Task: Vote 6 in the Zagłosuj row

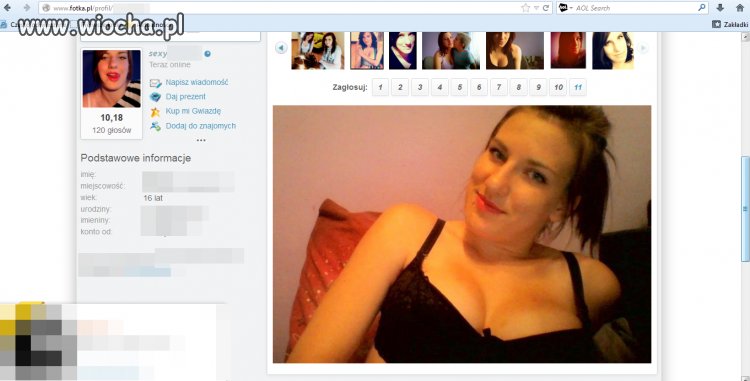Action: pyautogui.click(x=479, y=87)
